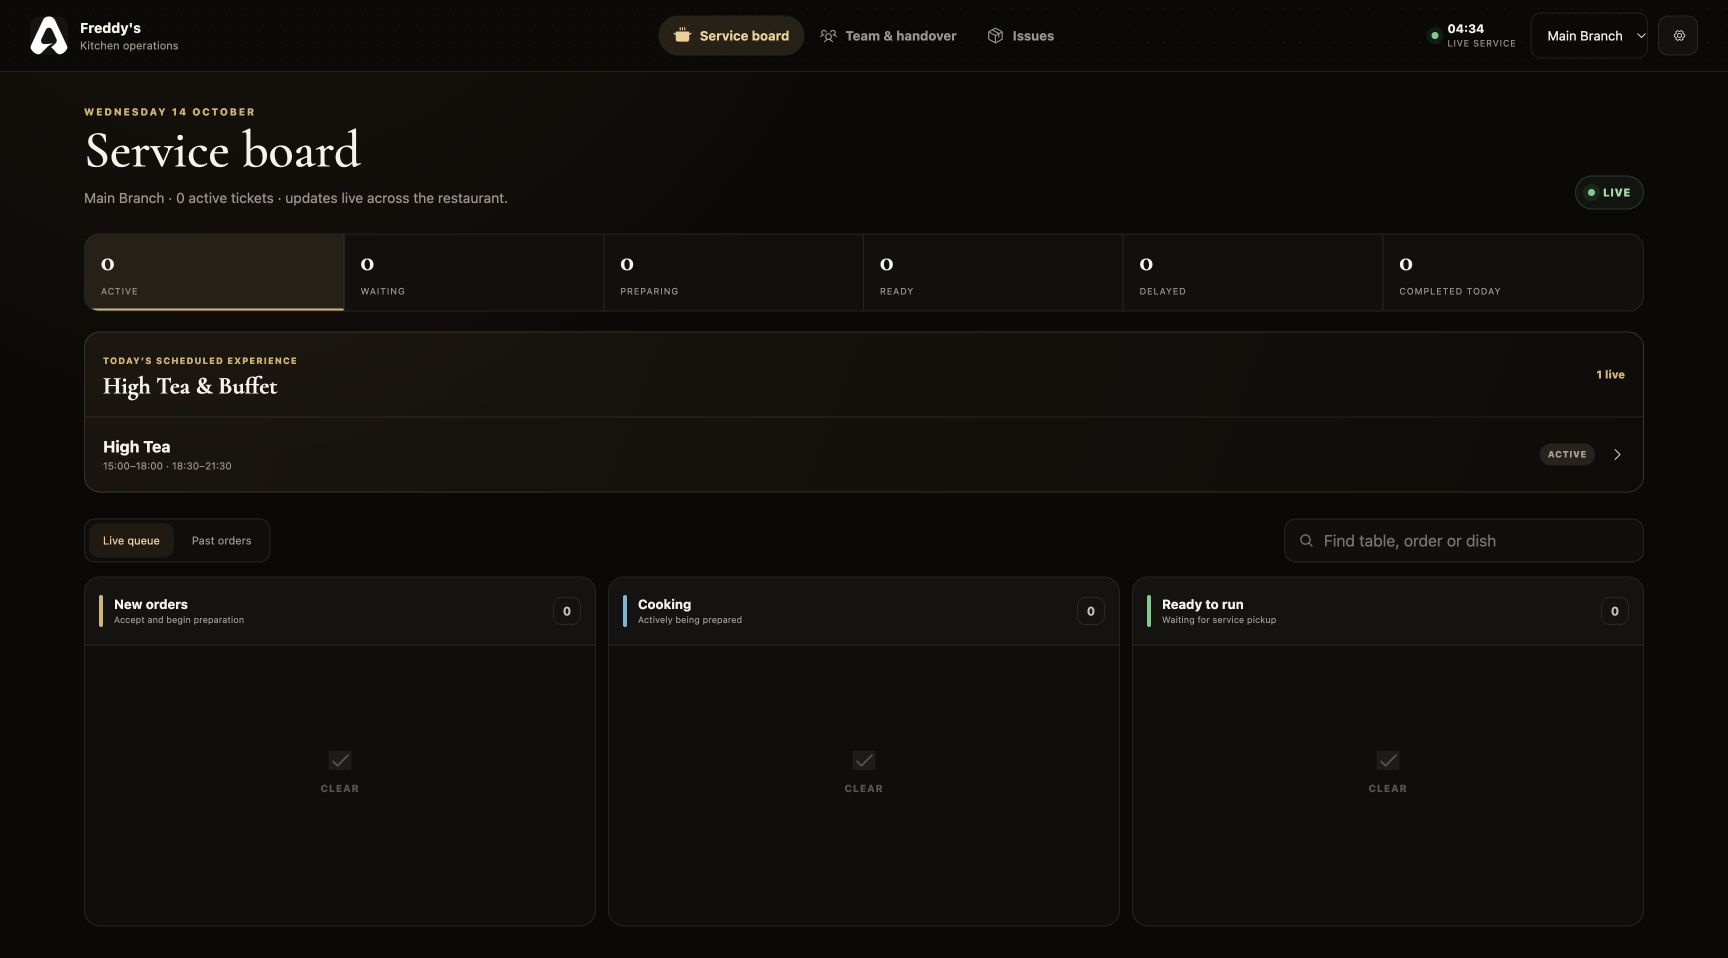Click the New orders count badge
This screenshot has height=958, width=1728.
click(567, 611)
